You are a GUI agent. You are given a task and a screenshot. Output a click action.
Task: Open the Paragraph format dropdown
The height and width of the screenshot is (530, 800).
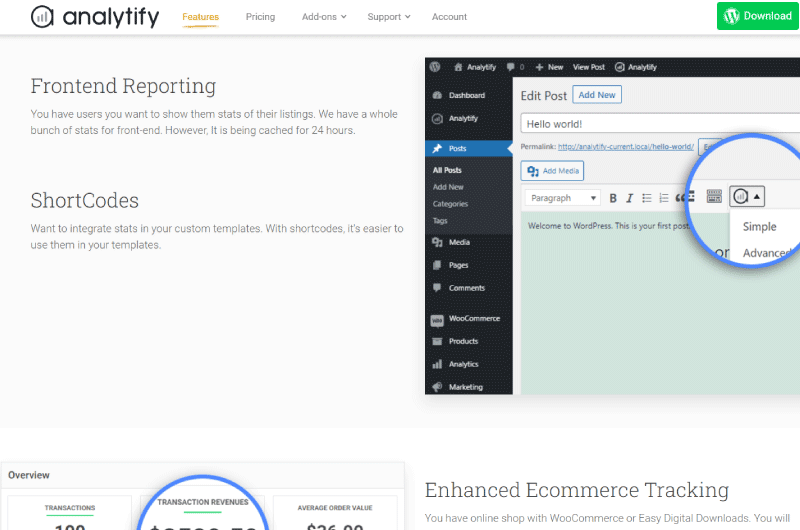[x=563, y=198]
